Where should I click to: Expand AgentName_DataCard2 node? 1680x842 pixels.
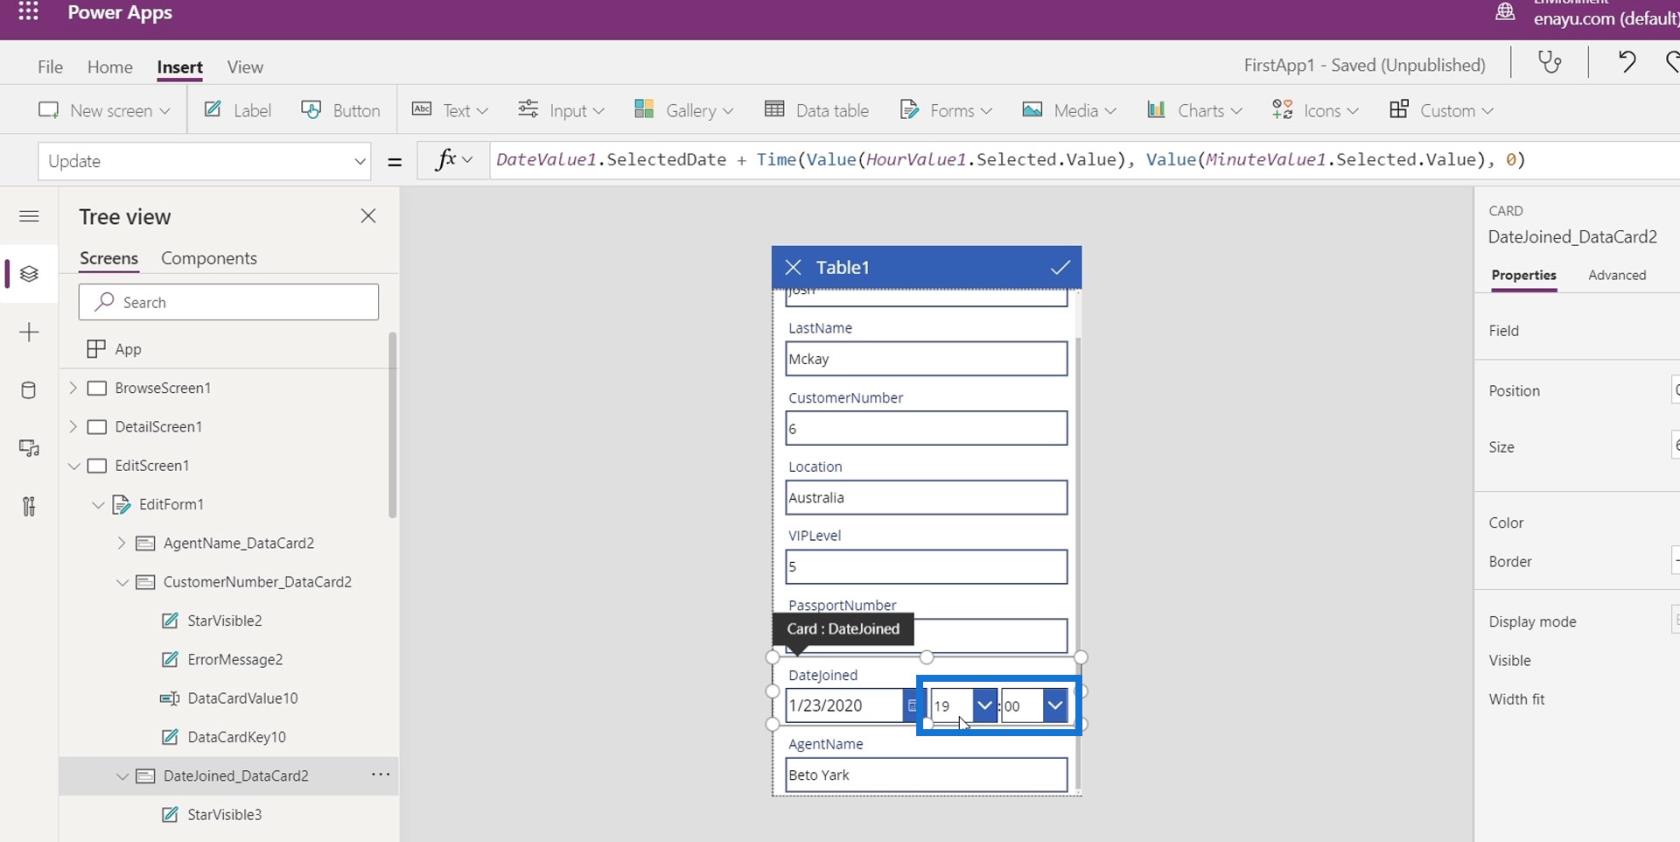(x=122, y=543)
